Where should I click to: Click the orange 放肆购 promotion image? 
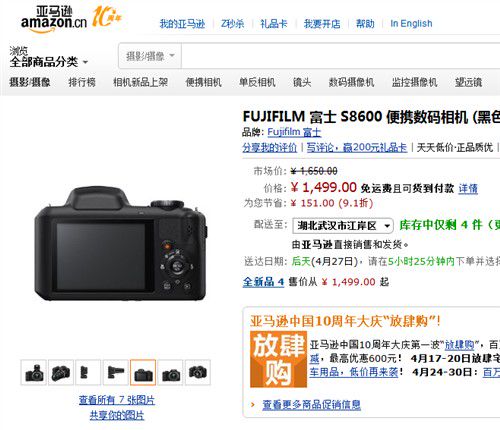pos(279,359)
